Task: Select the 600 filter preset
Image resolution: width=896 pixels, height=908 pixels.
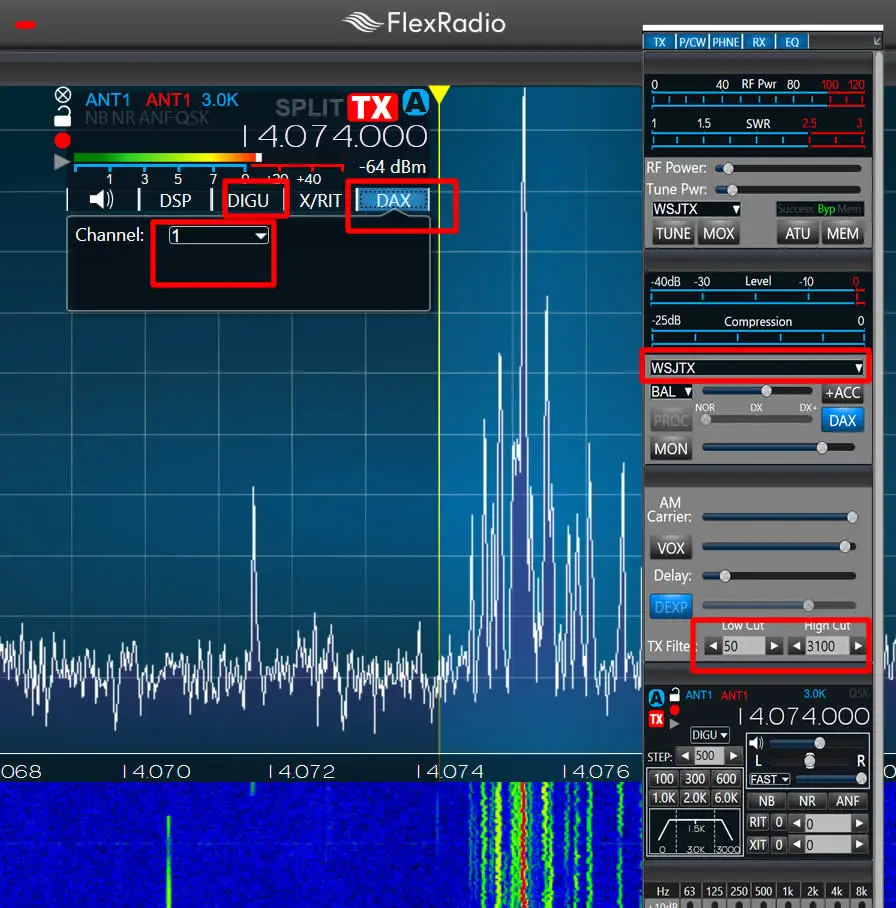Action: [x=726, y=779]
